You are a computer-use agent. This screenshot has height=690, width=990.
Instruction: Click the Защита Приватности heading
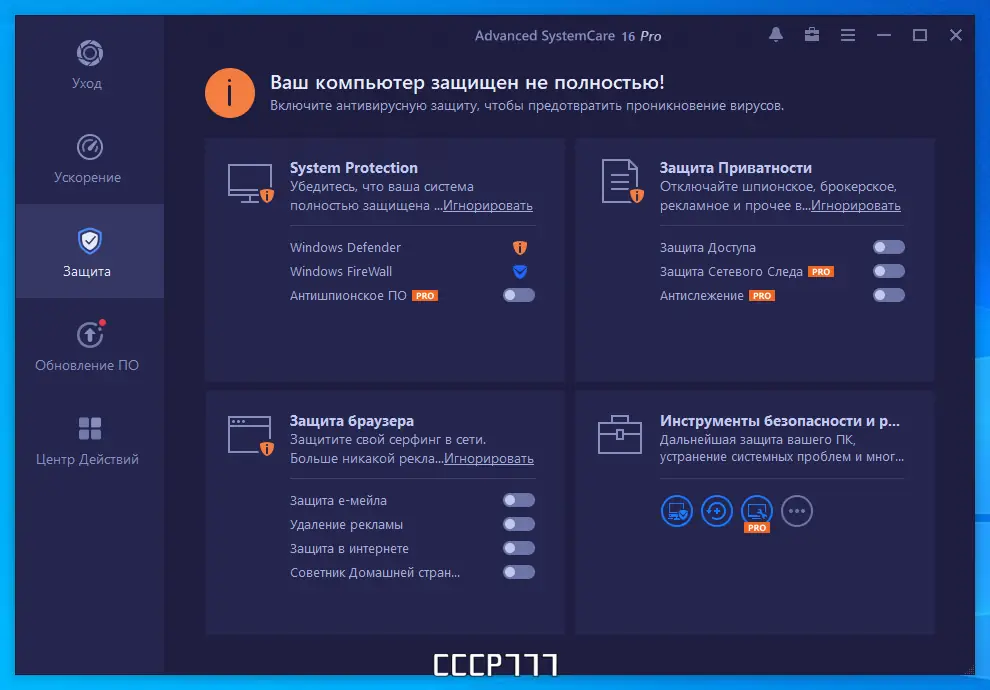click(x=736, y=168)
